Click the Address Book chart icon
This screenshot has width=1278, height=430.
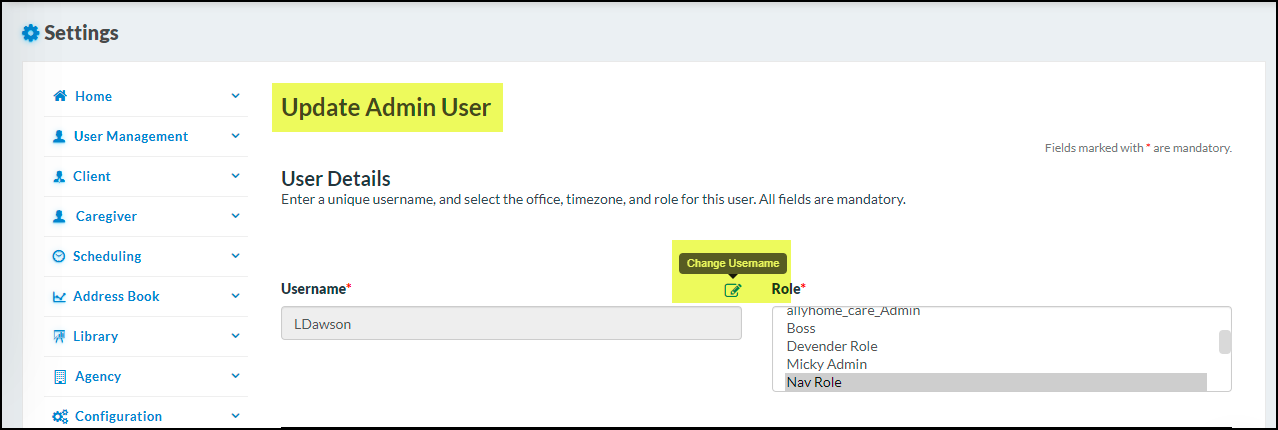pos(59,296)
